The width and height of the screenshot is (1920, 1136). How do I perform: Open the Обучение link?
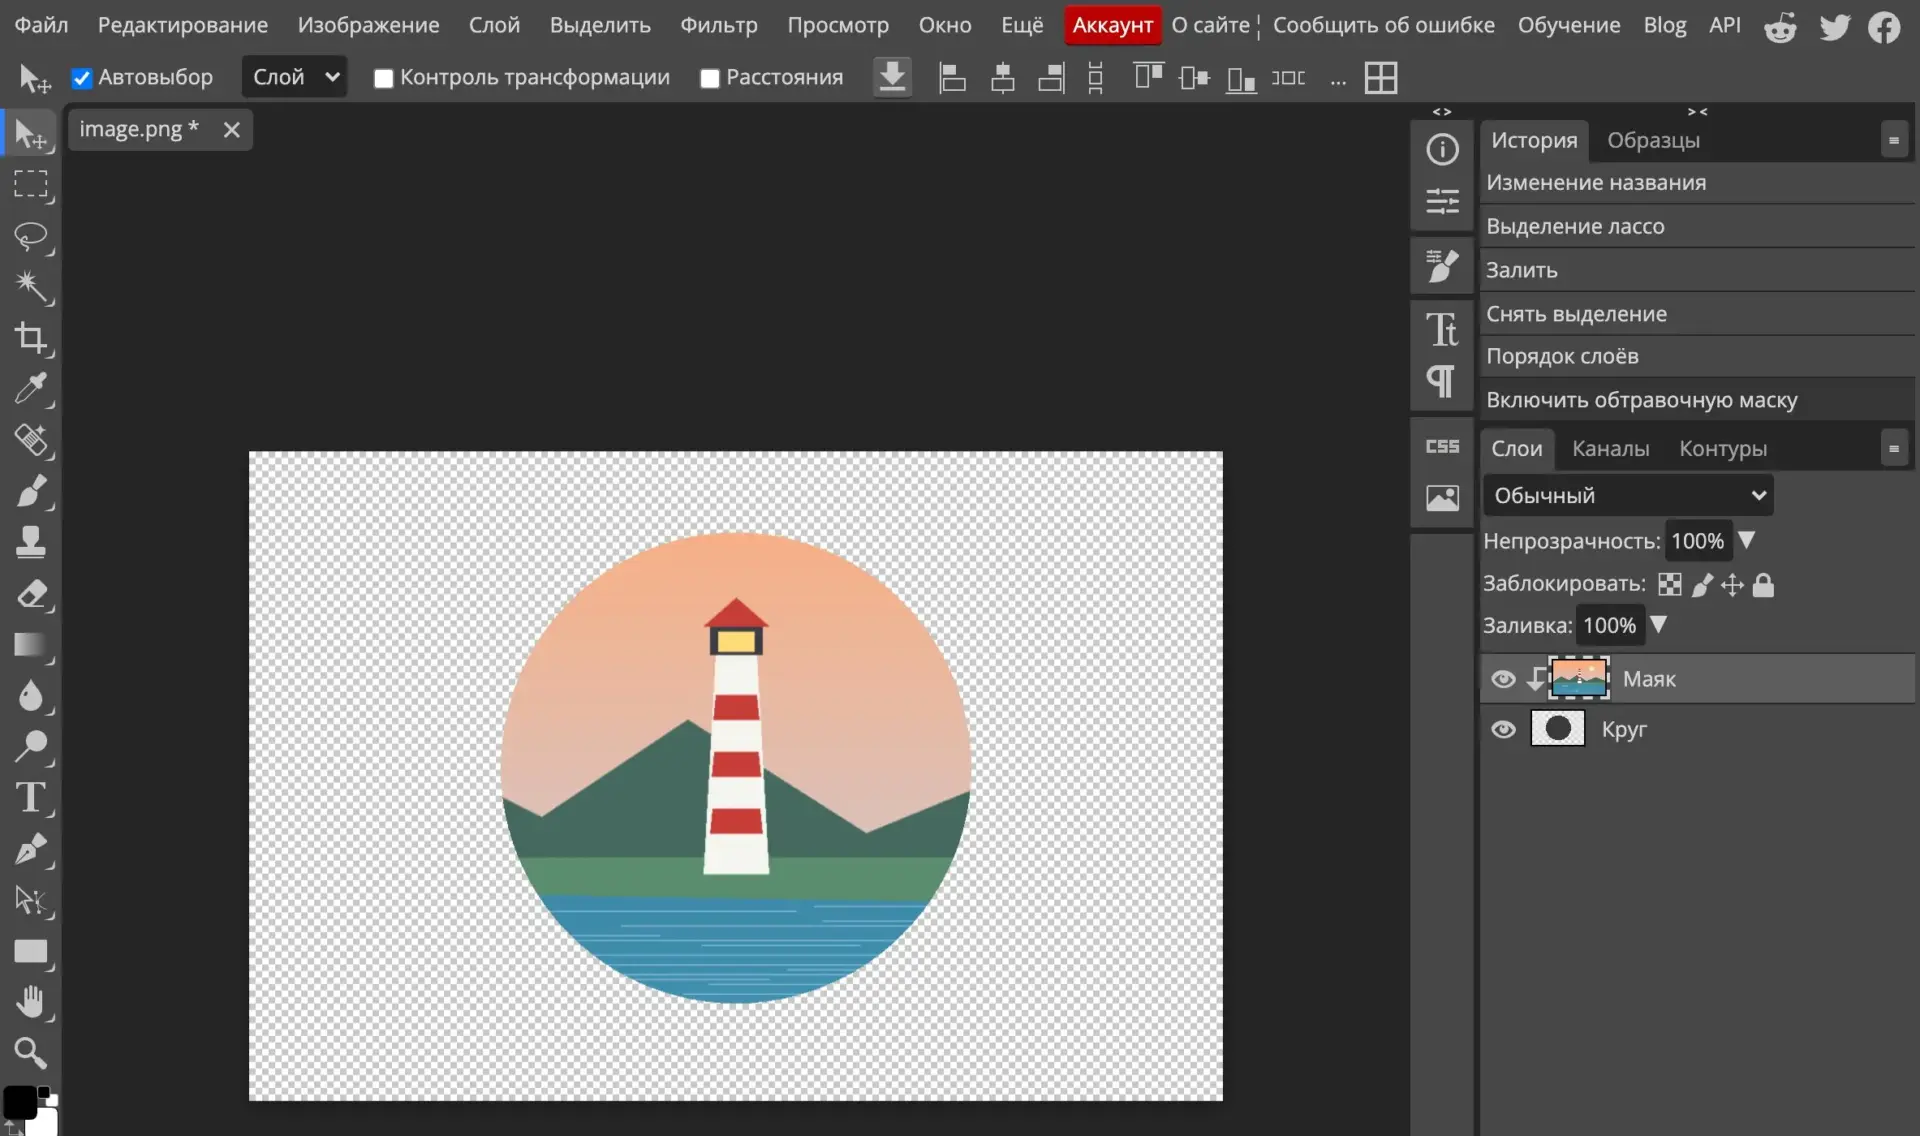1568,25
